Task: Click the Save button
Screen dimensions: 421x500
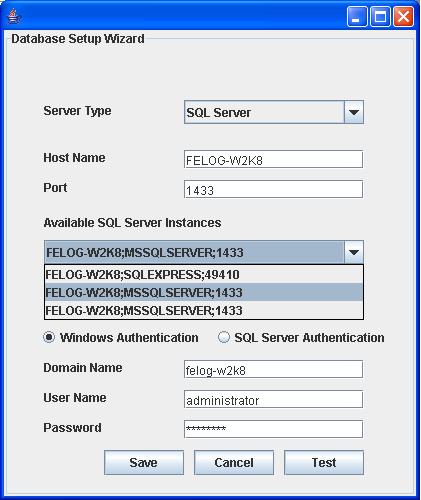Action: click(x=144, y=463)
